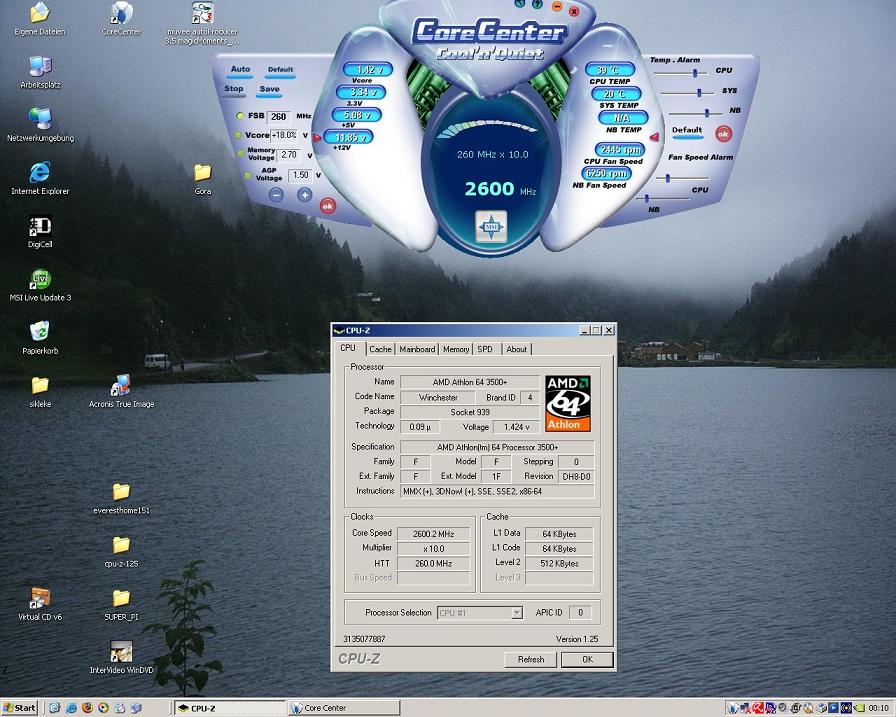896x717 pixels.
Task: Click the Vcore field showing +18.0%
Action: click(x=285, y=135)
